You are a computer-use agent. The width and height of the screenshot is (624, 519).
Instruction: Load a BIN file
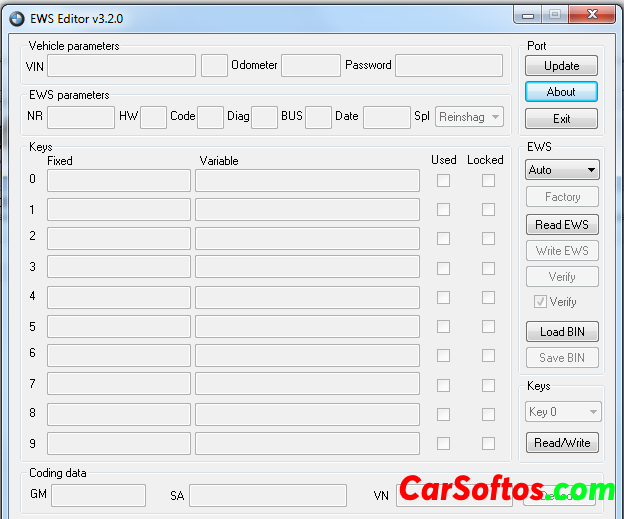click(561, 332)
